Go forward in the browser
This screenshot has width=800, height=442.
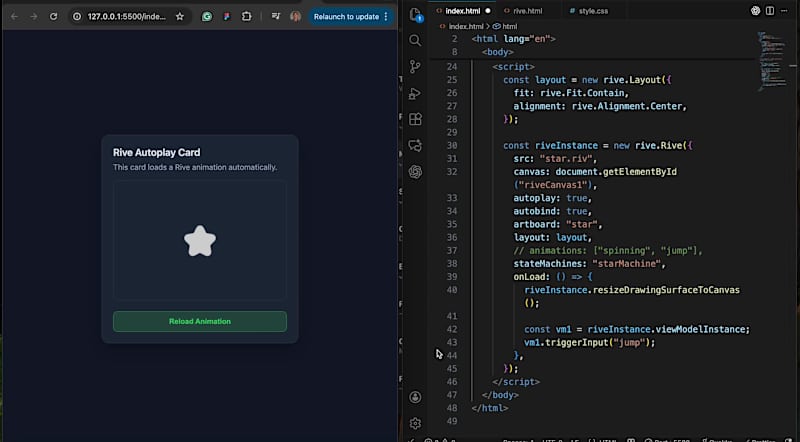pos(34,17)
